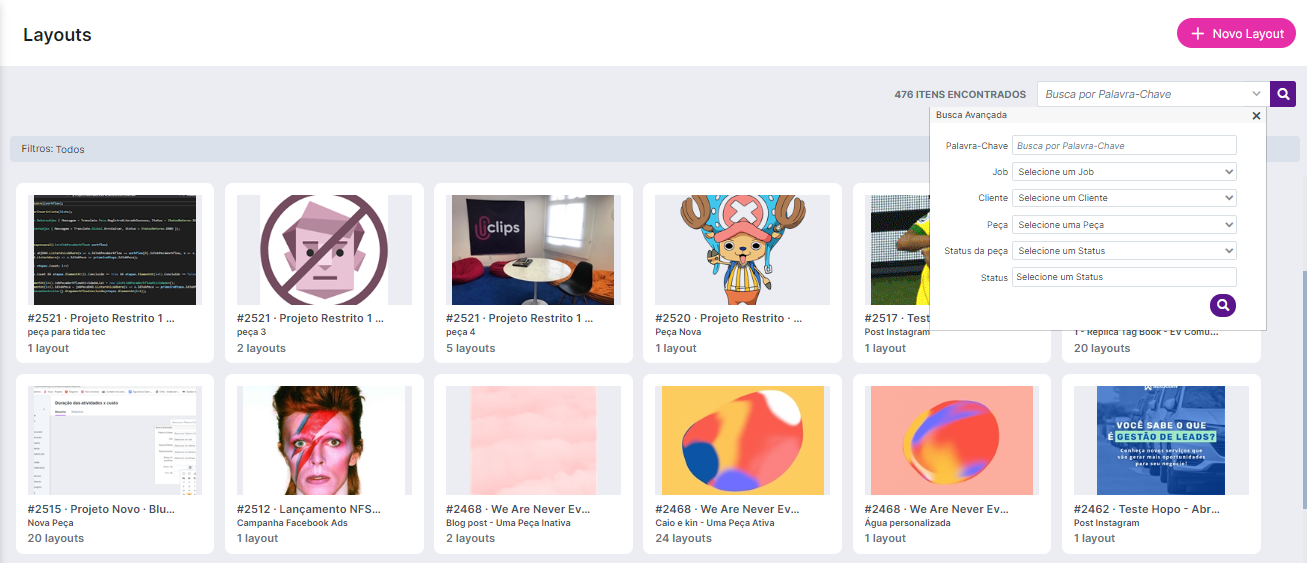Open the clips room thumbnail for peça 4

point(533,250)
